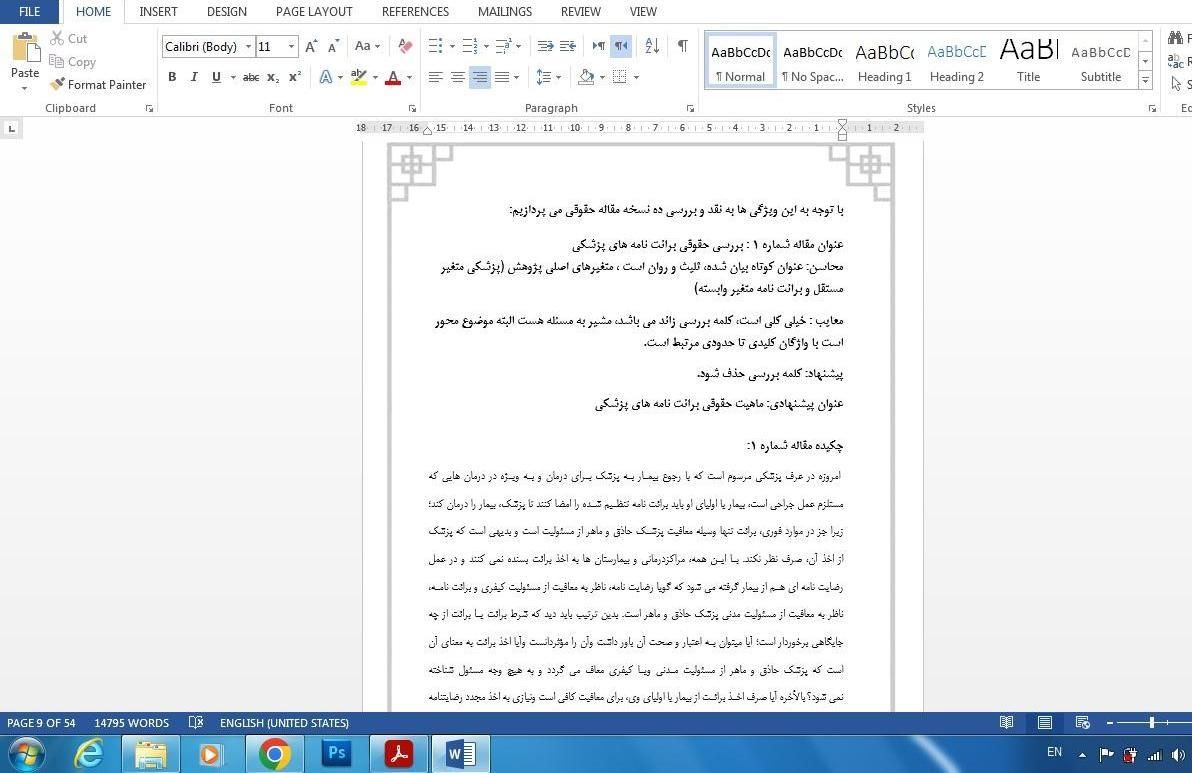Toggle Bold formatting
This screenshot has width=1192, height=773.
(172, 77)
